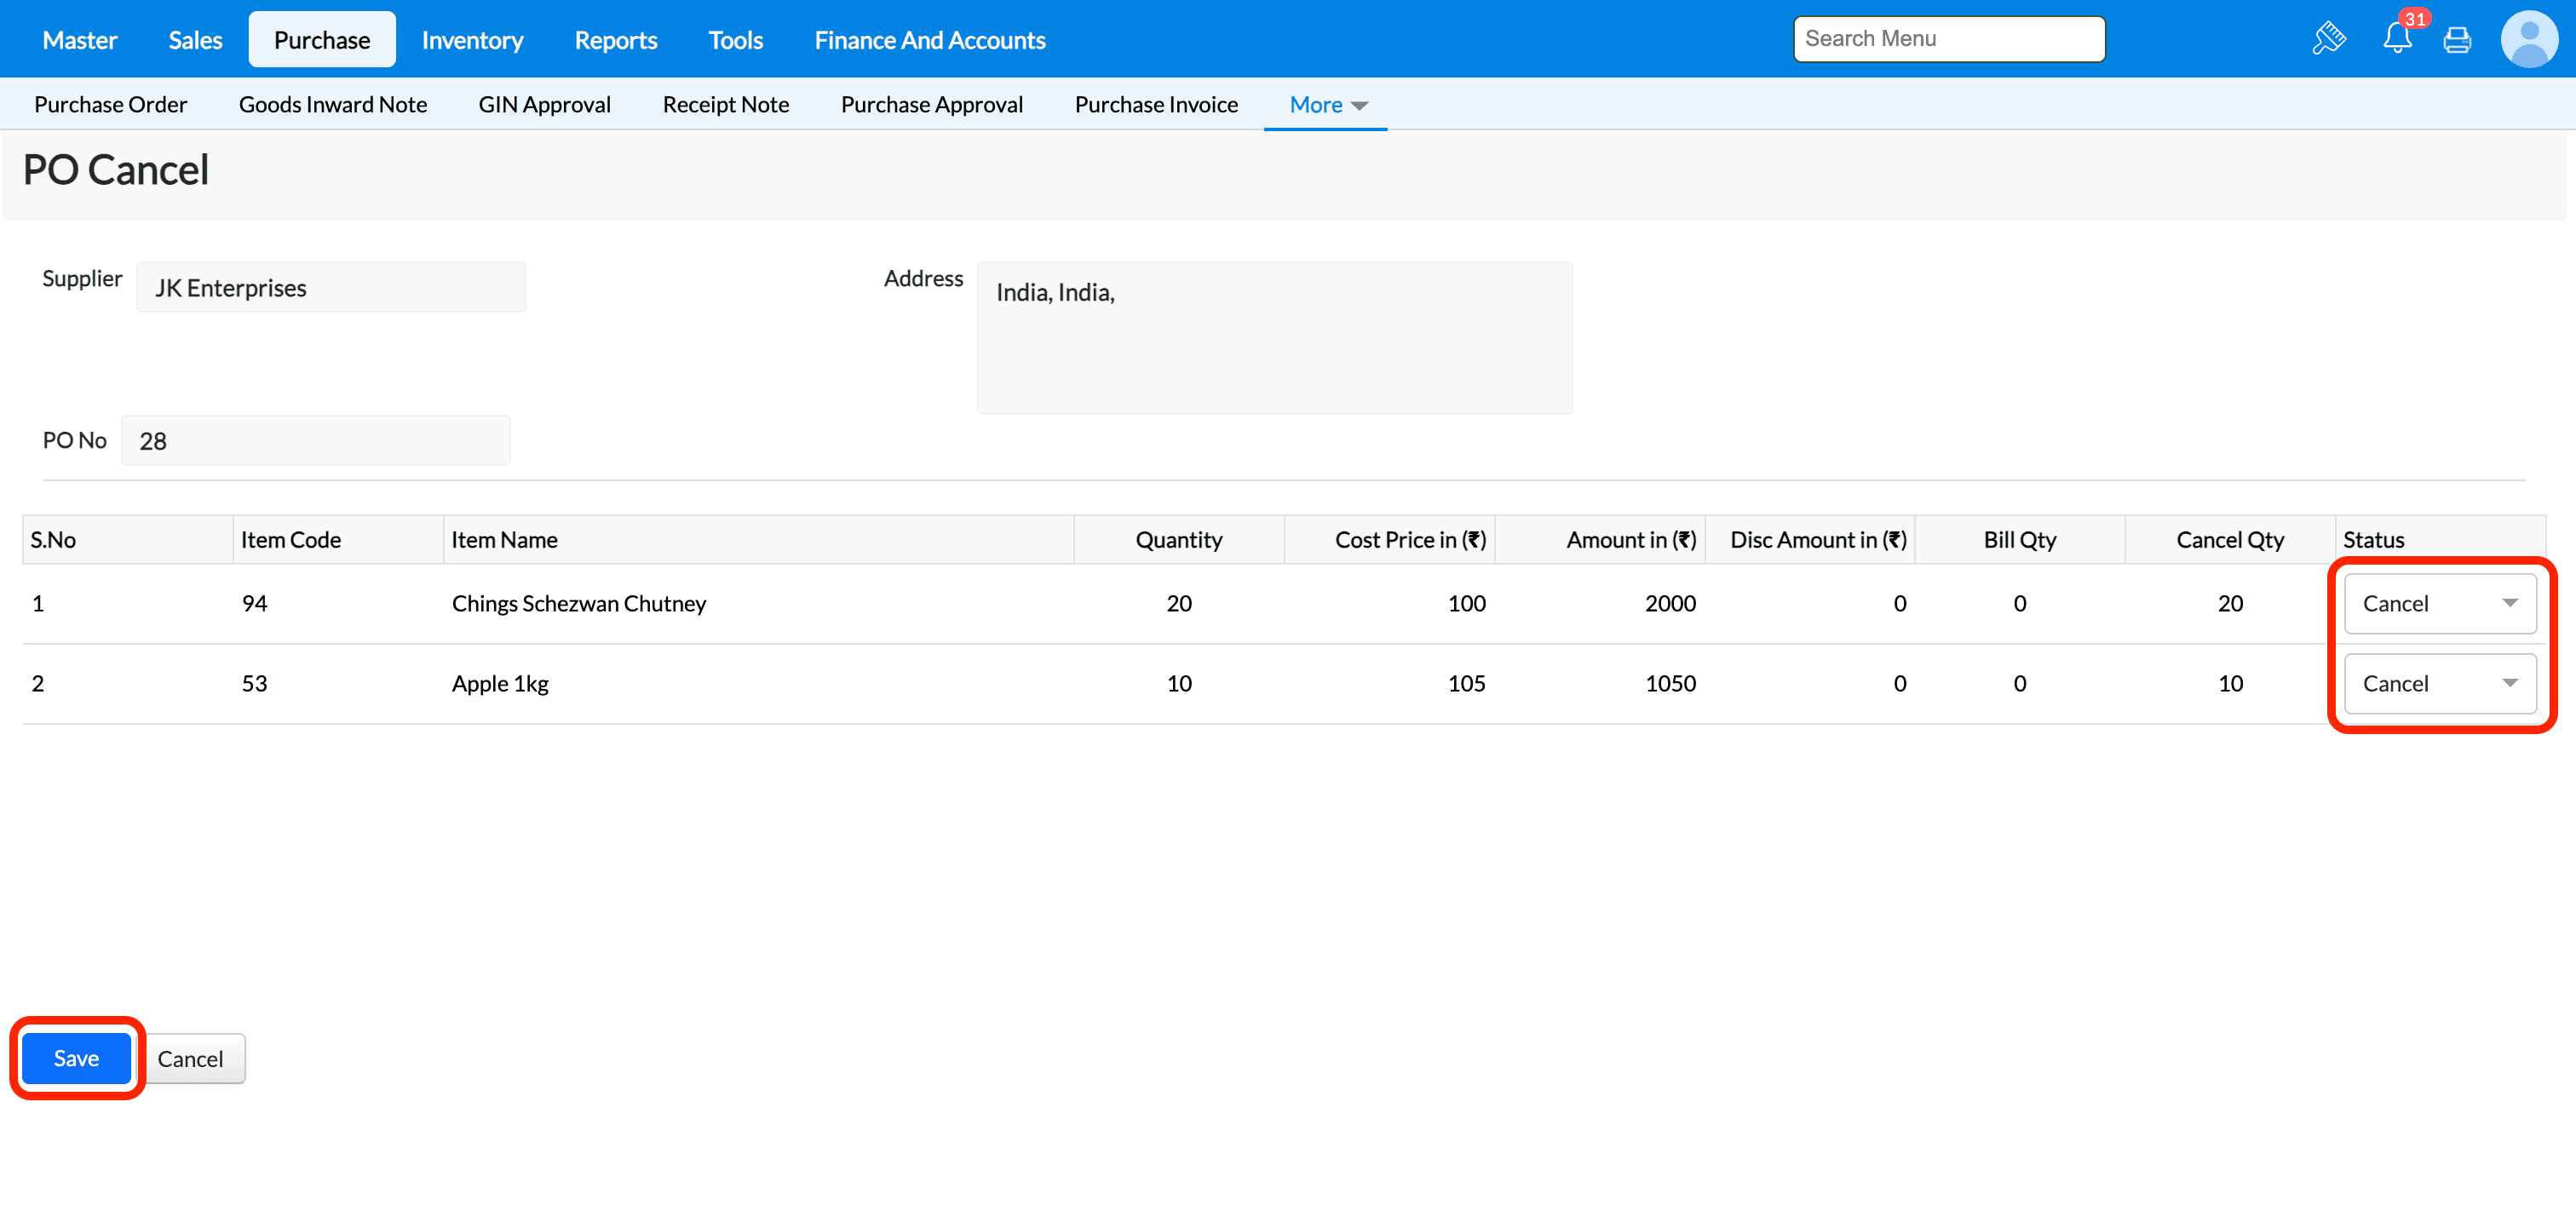Switch to Purchase Order tab
The height and width of the screenshot is (1211, 2576).
coord(111,105)
